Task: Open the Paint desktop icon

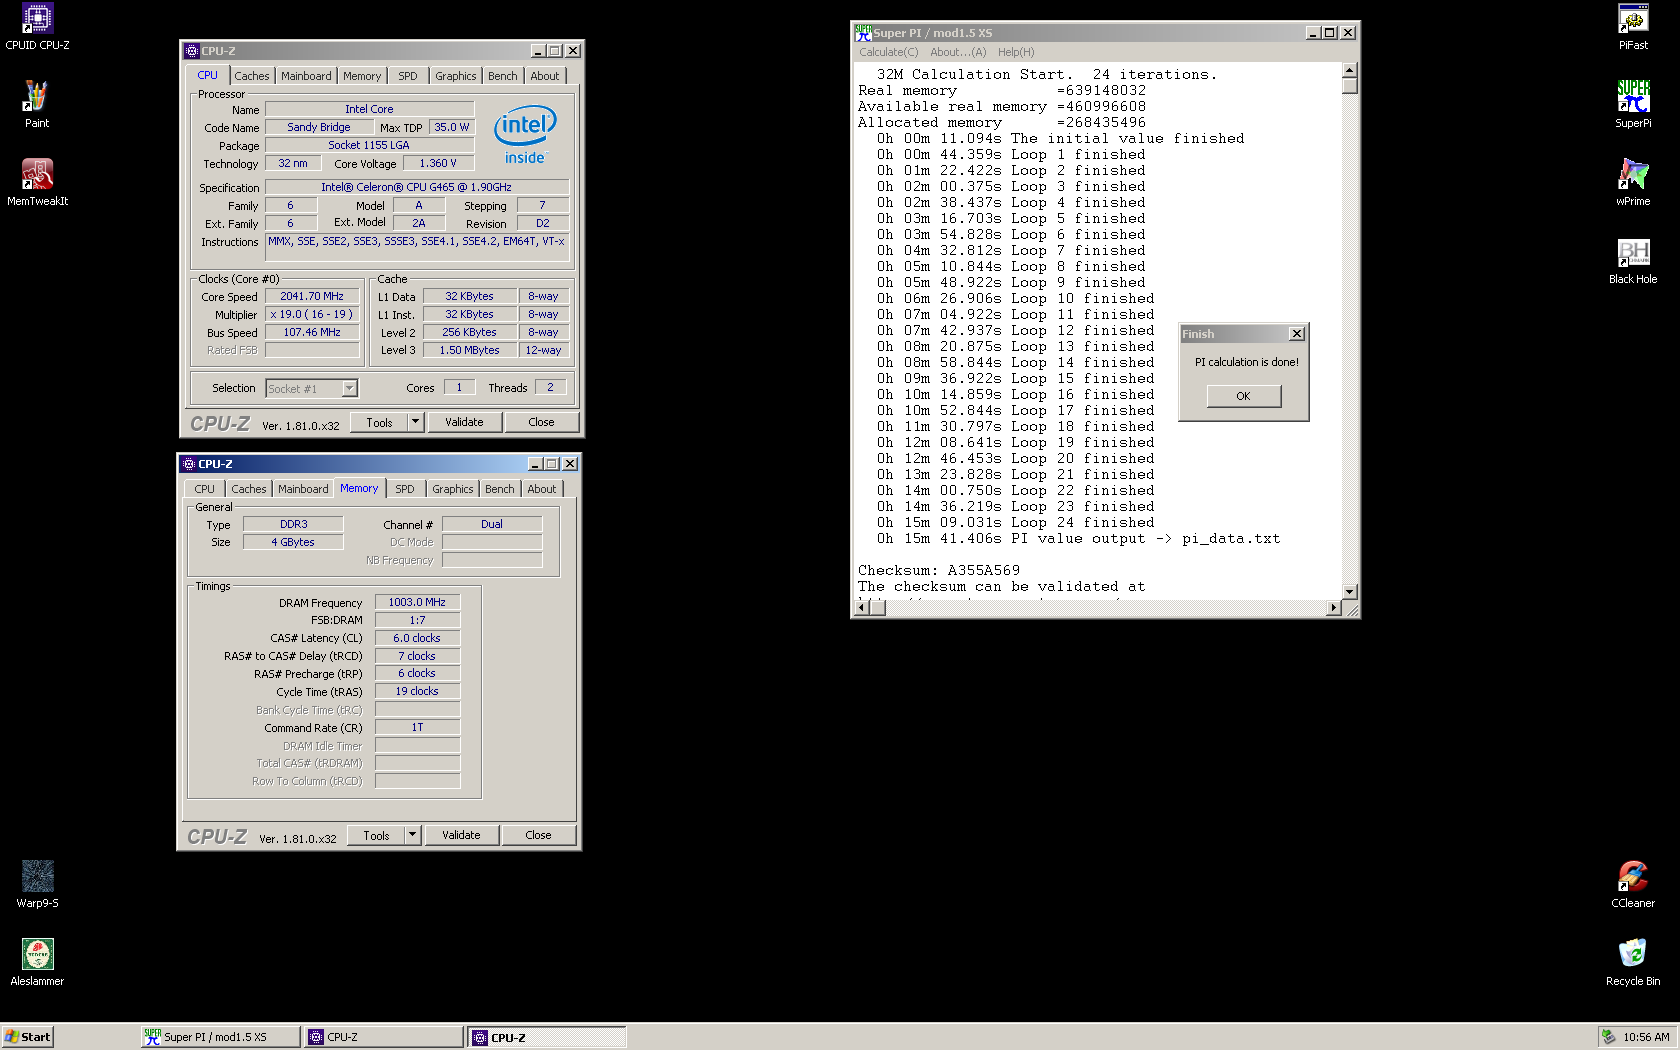Action: (37, 104)
